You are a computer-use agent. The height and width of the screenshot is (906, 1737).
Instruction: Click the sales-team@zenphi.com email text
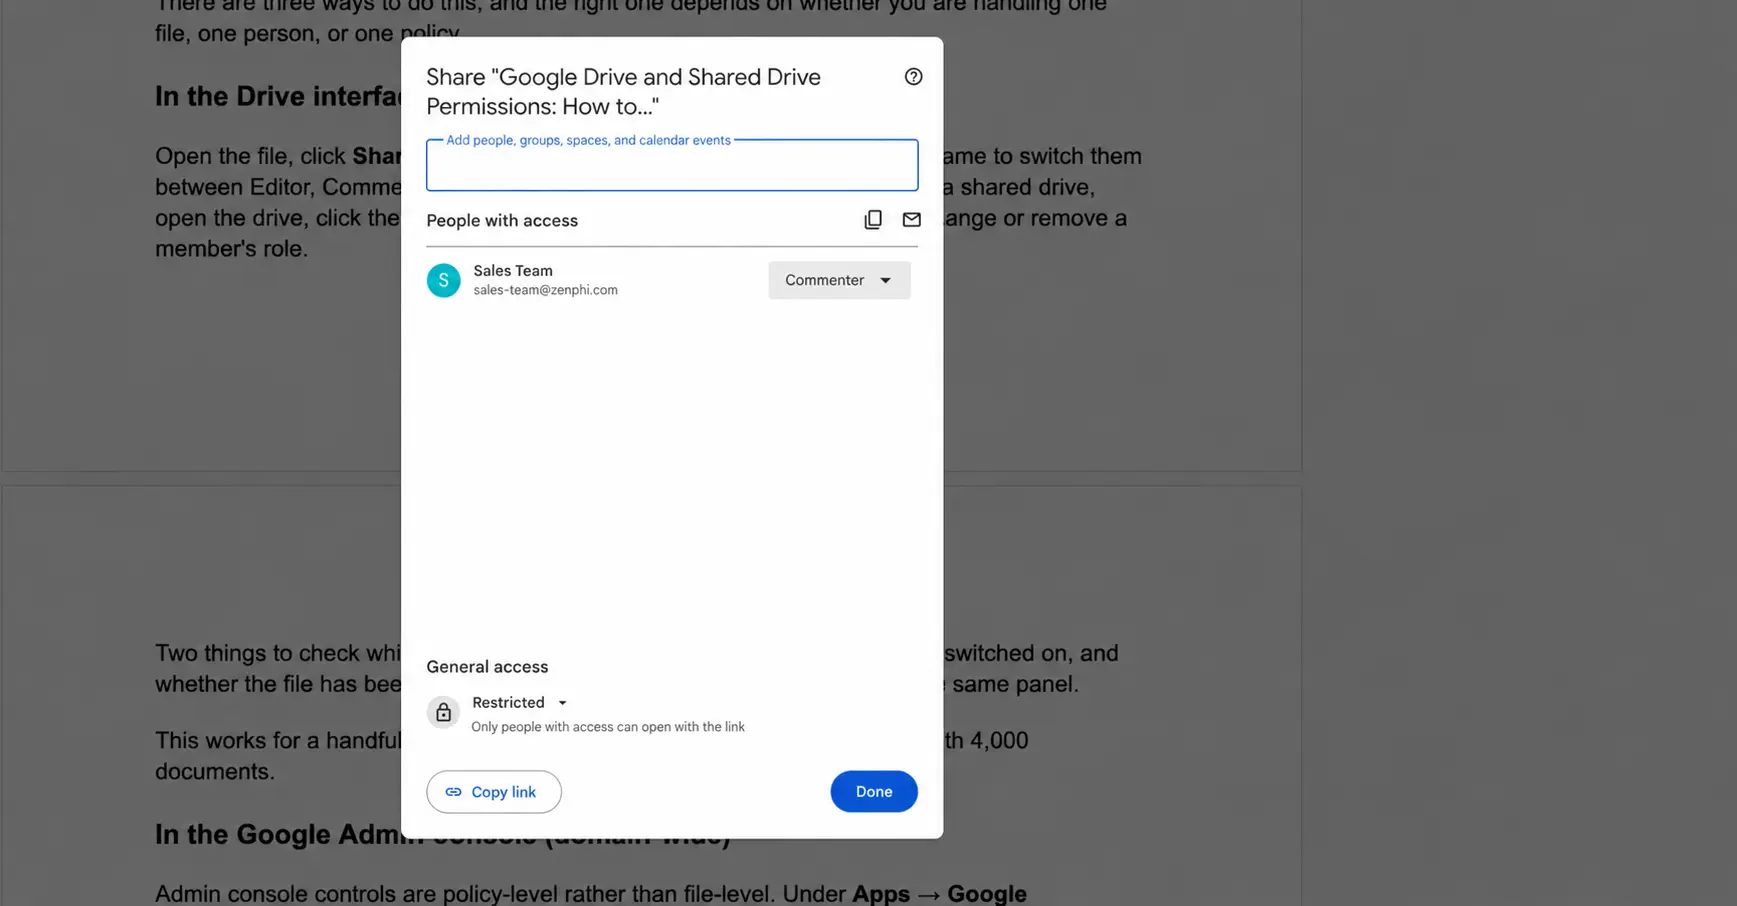546,290
